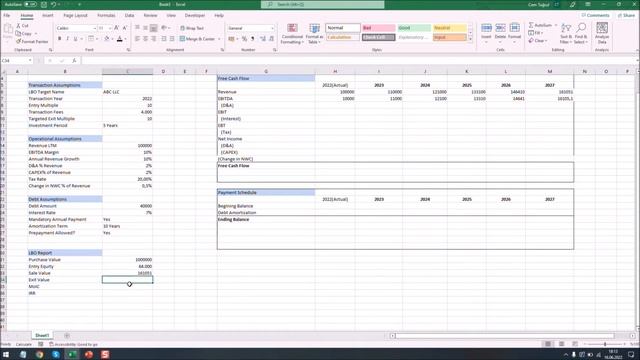
Task: Toggle Bold formatting
Action: (x=60, y=39)
